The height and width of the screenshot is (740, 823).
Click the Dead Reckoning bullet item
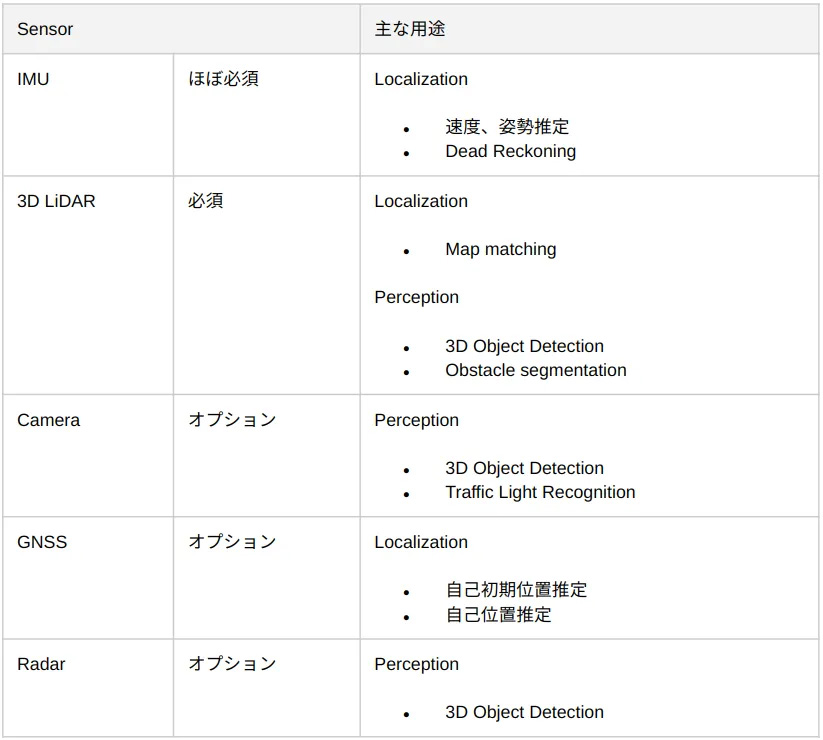click(x=510, y=151)
